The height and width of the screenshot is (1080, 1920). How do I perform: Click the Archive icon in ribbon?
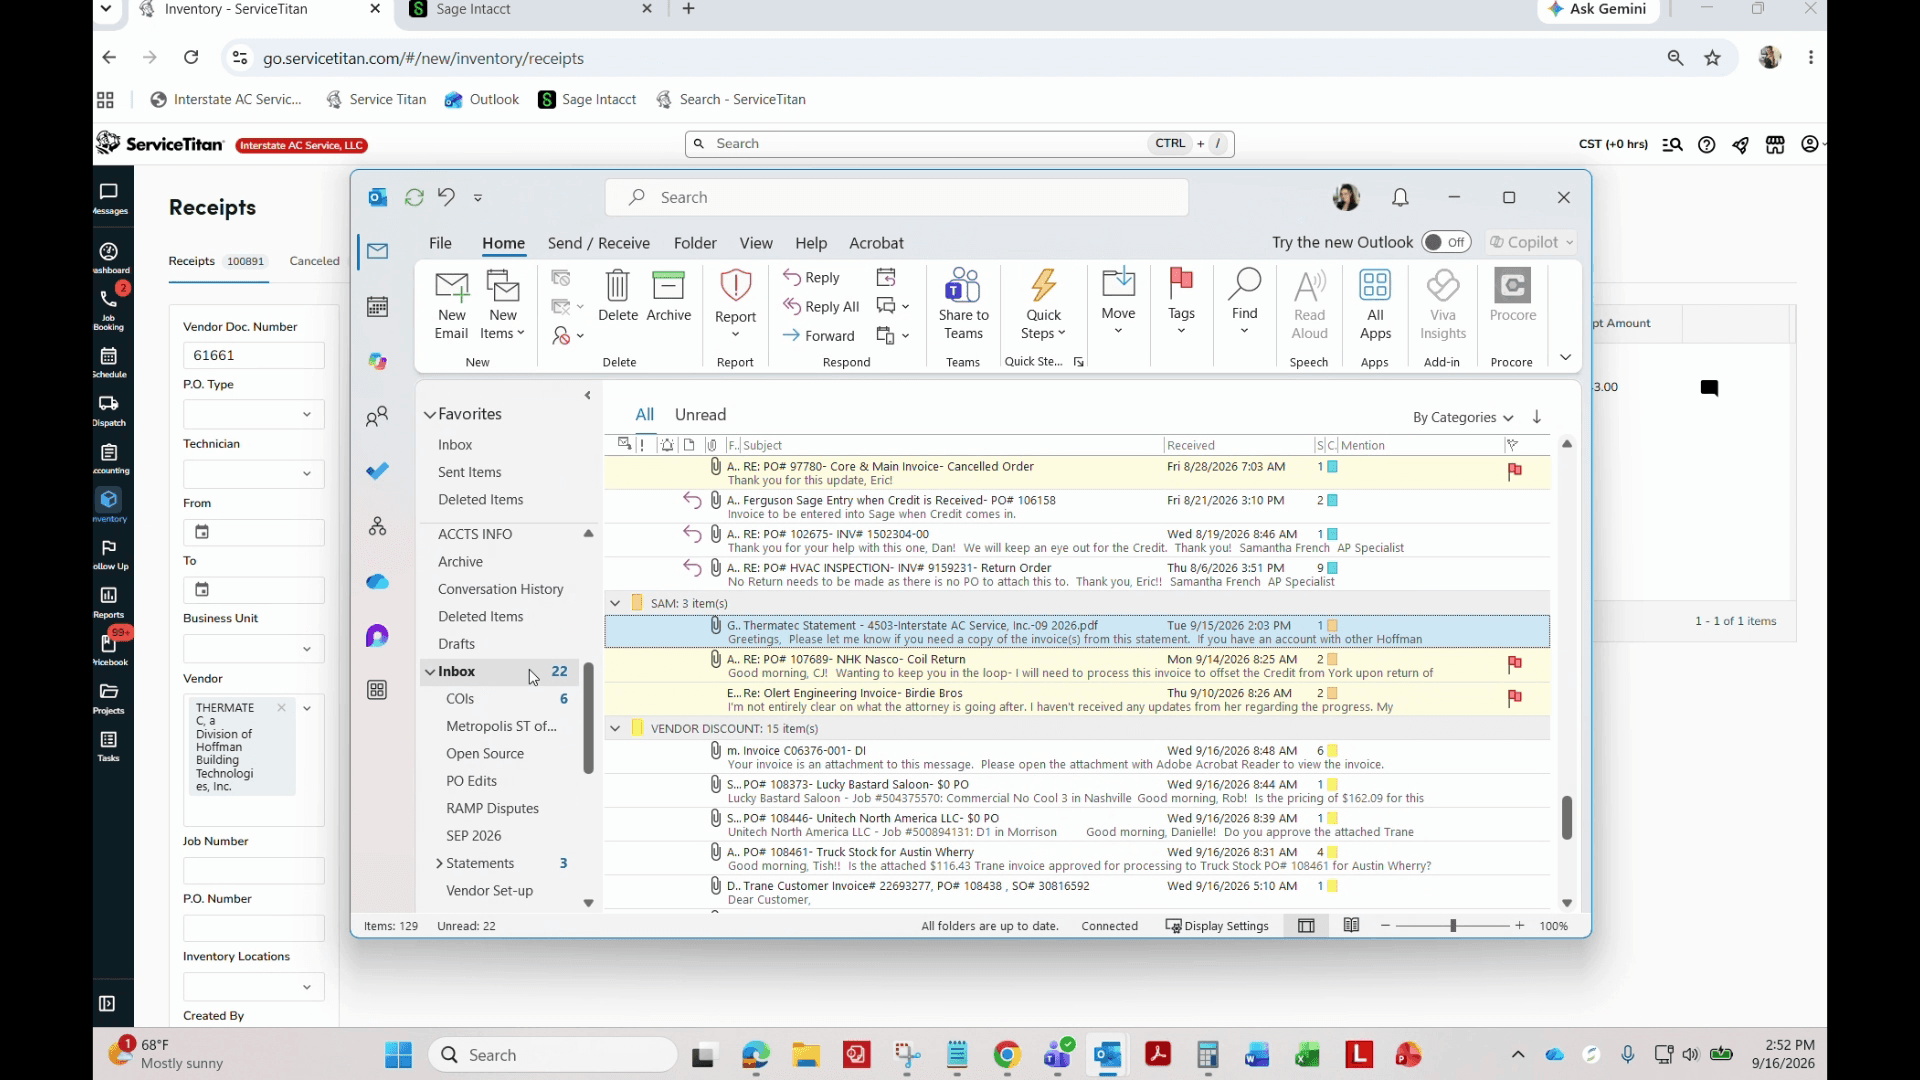coord(668,296)
